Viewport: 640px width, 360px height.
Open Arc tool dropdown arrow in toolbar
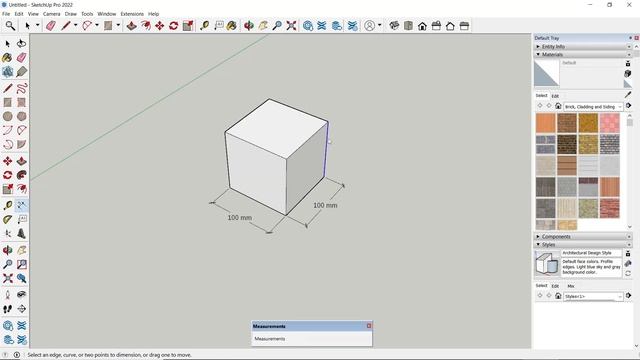tap(97, 25)
